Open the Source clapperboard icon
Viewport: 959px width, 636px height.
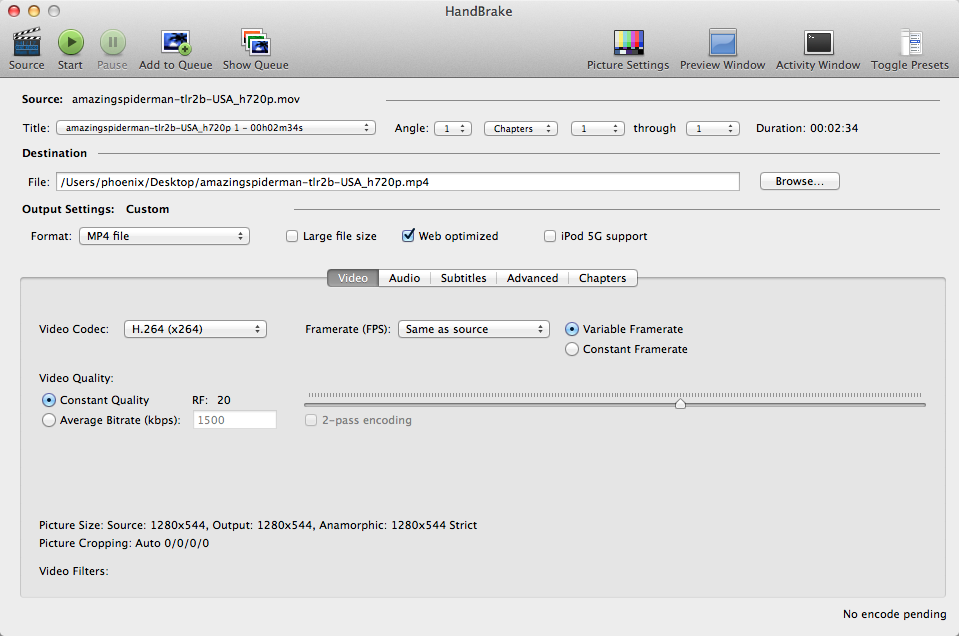[26, 43]
